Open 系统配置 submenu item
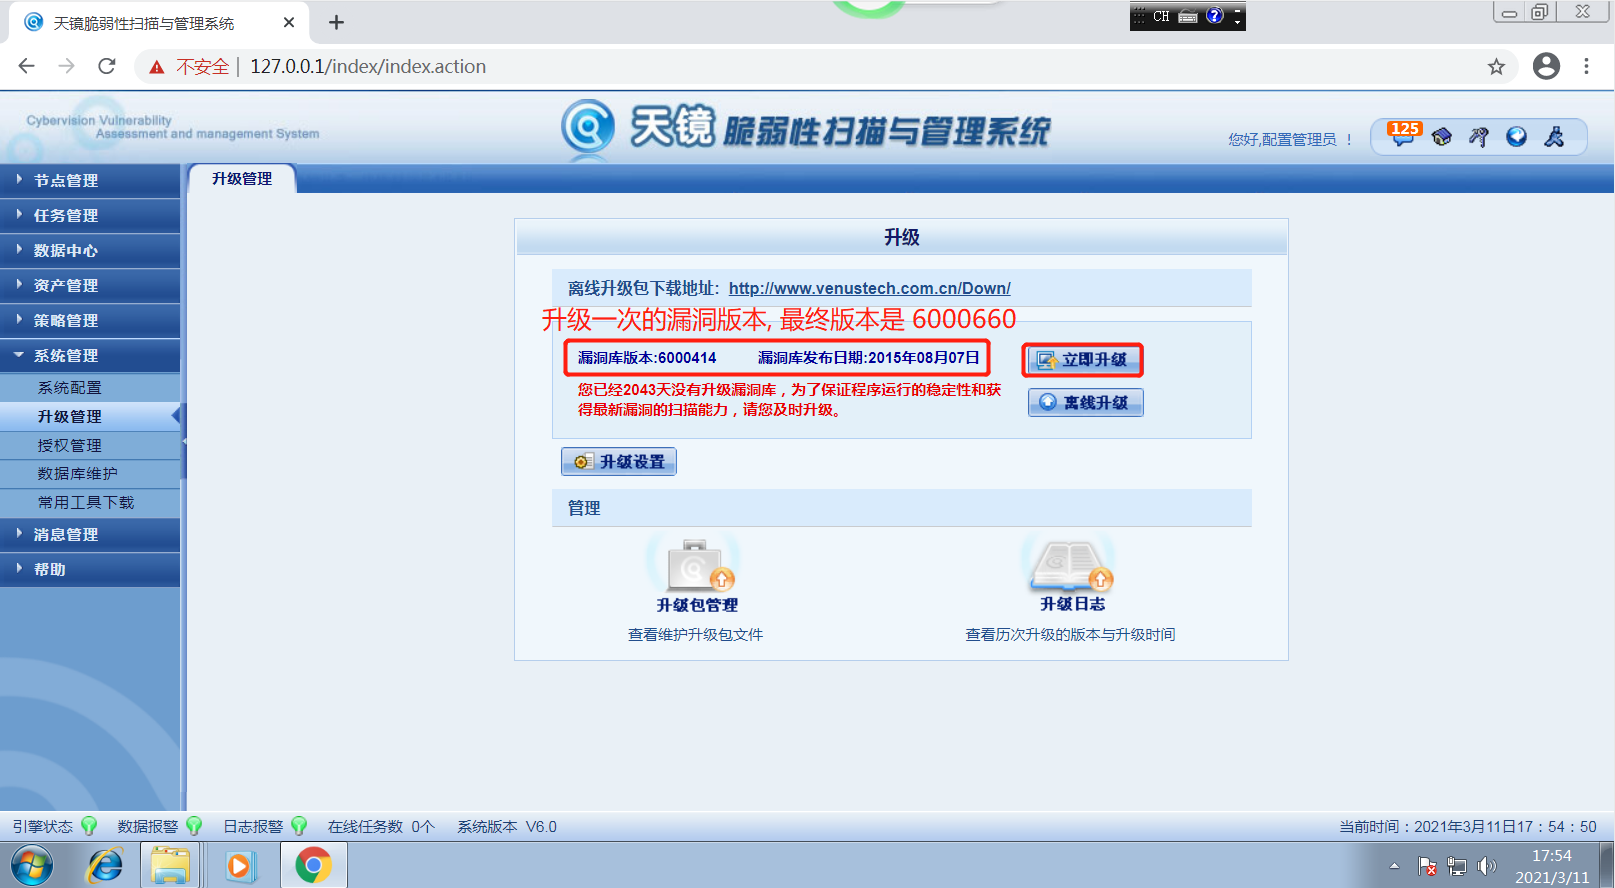 [x=90, y=387]
